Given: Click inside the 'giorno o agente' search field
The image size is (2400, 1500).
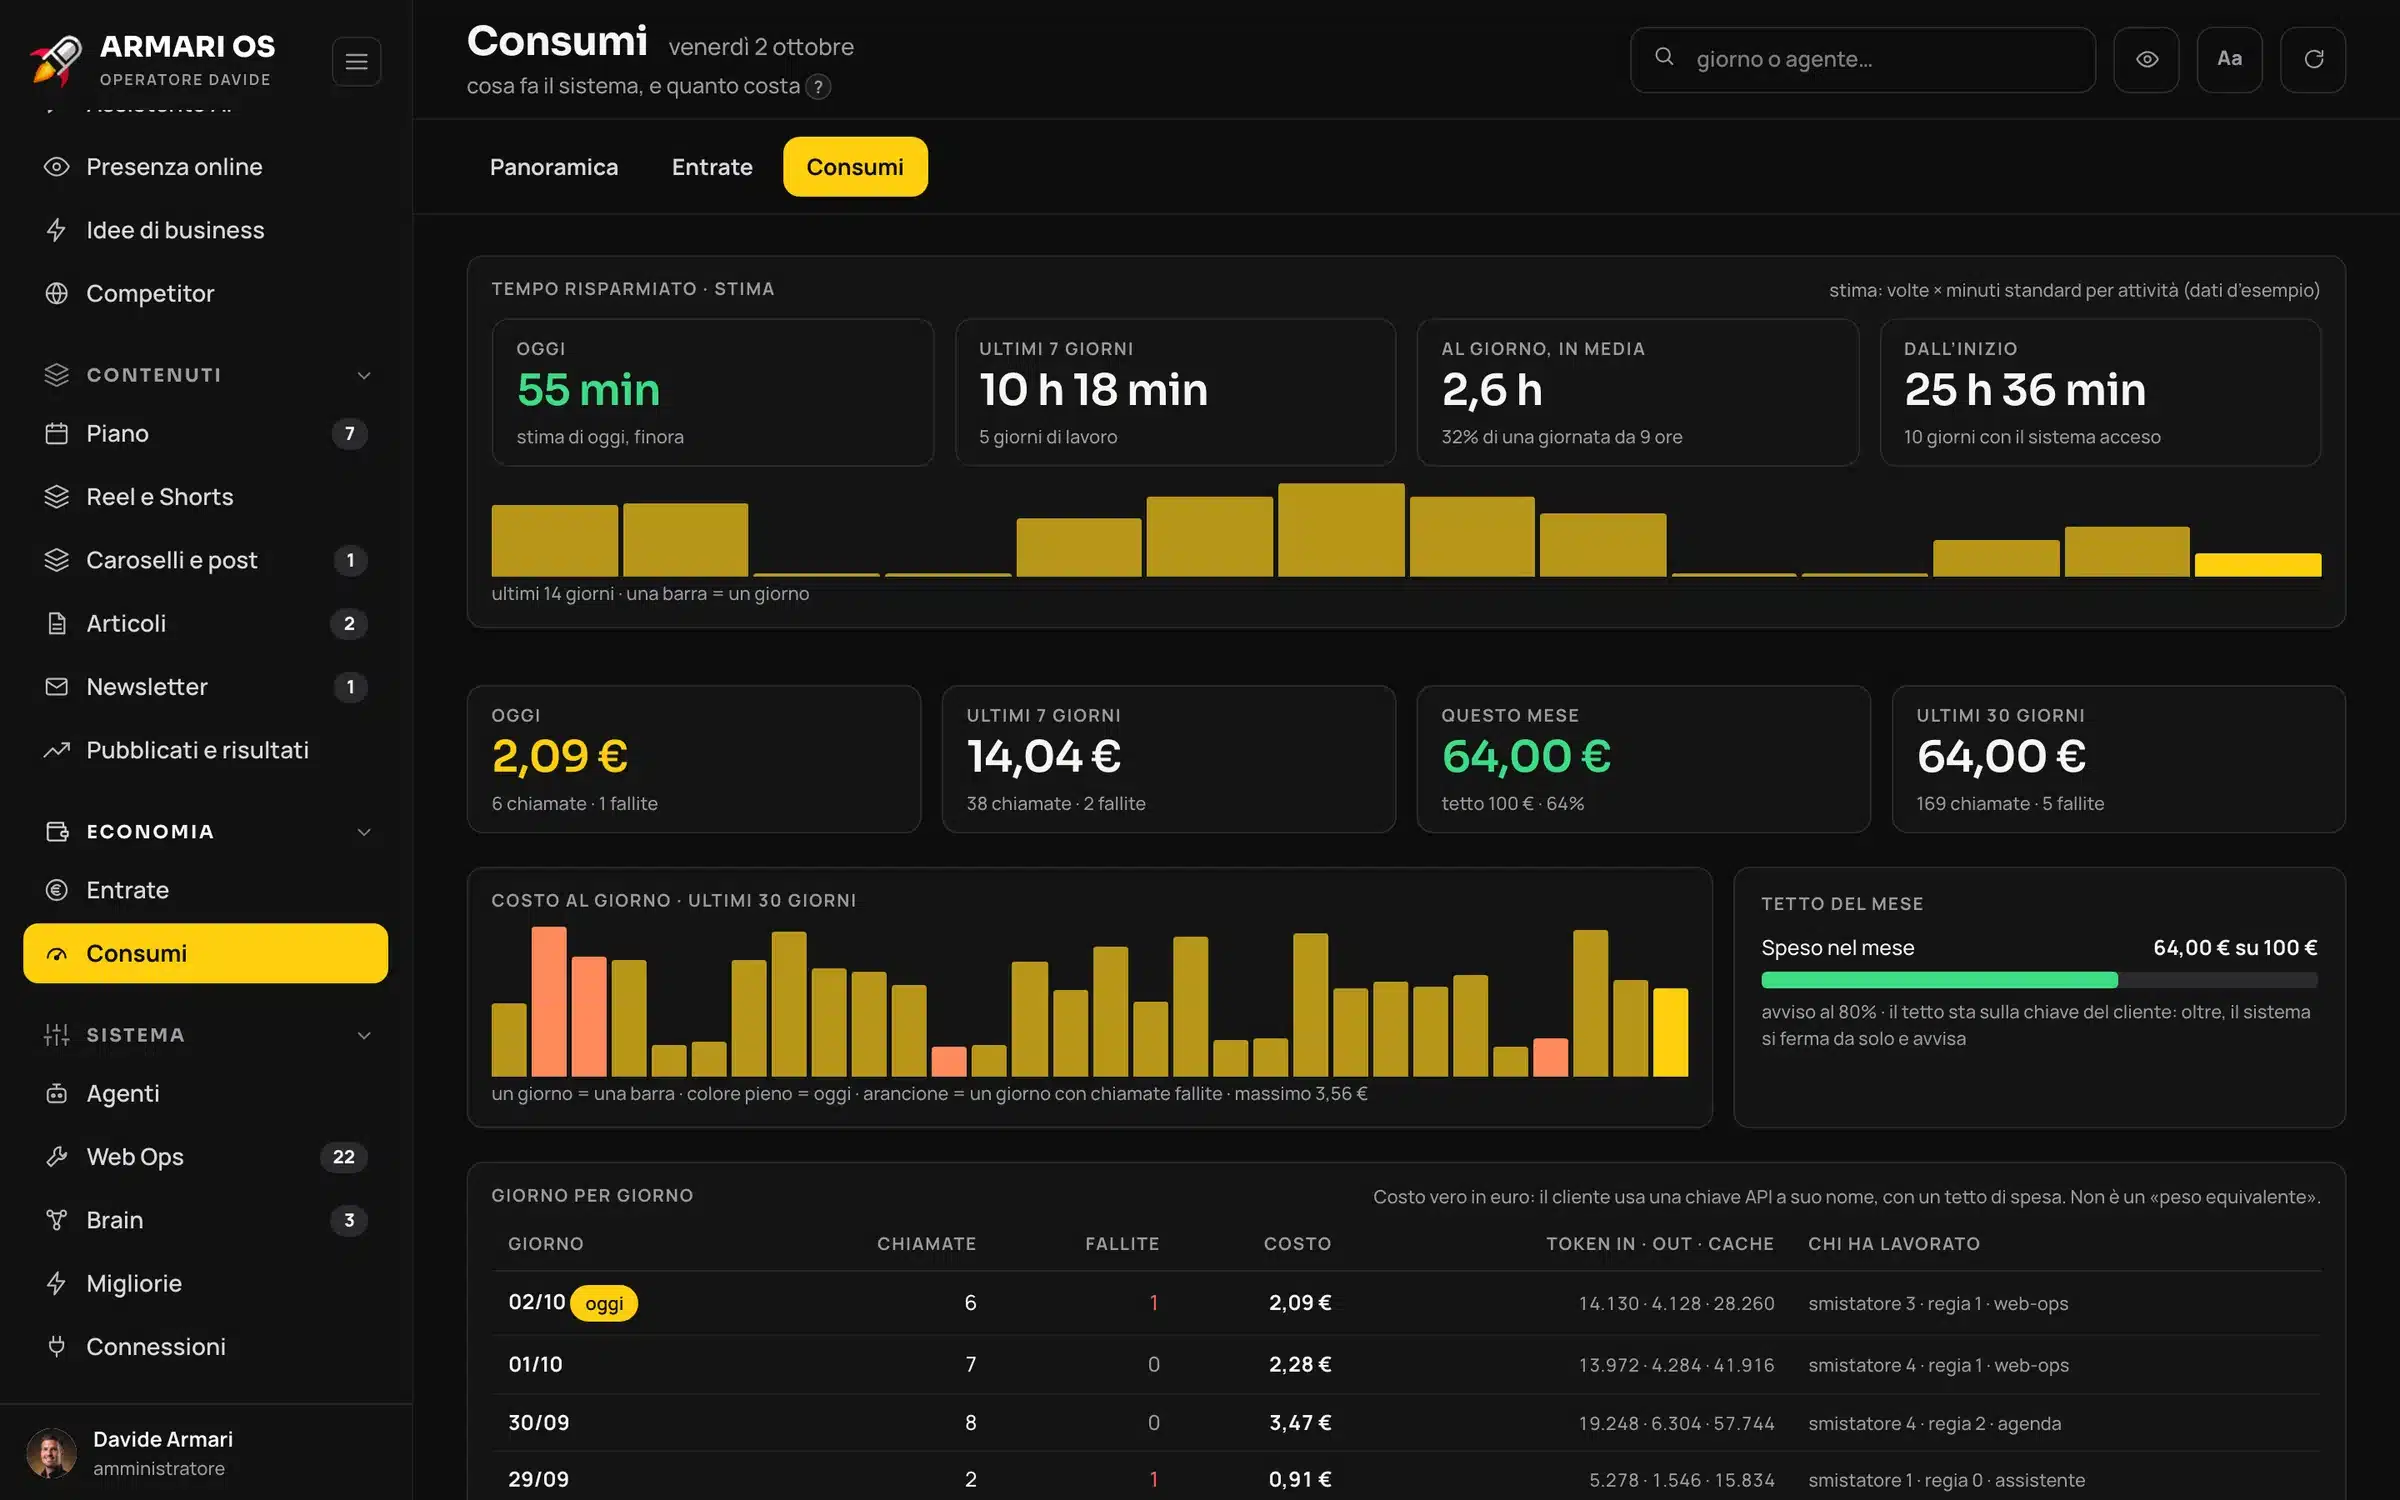Looking at the screenshot, I should click(1862, 60).
